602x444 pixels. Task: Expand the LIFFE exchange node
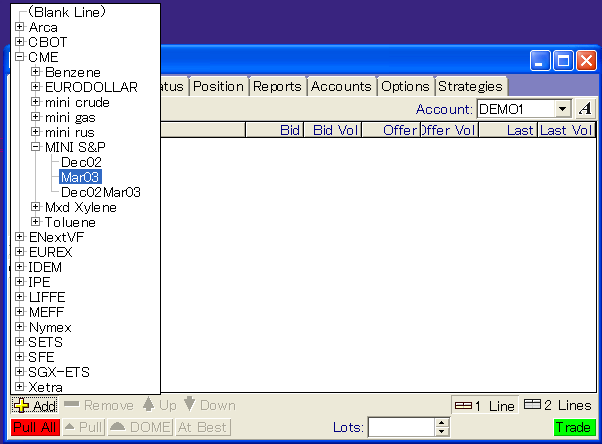20,297
